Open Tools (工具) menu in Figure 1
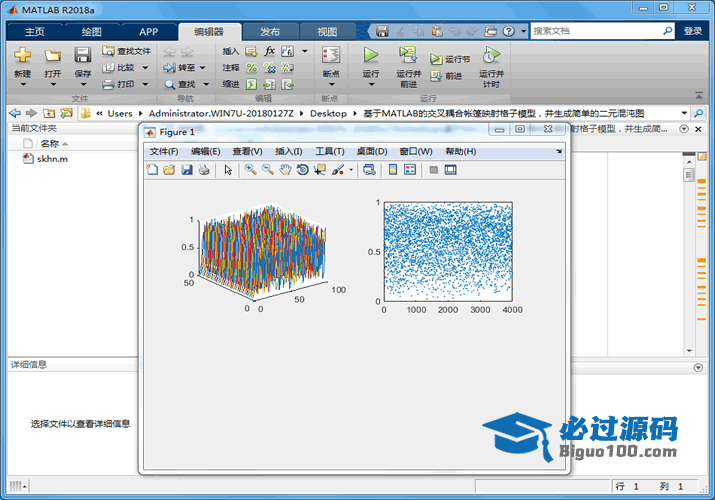715x500 pixels. [330, 151]
